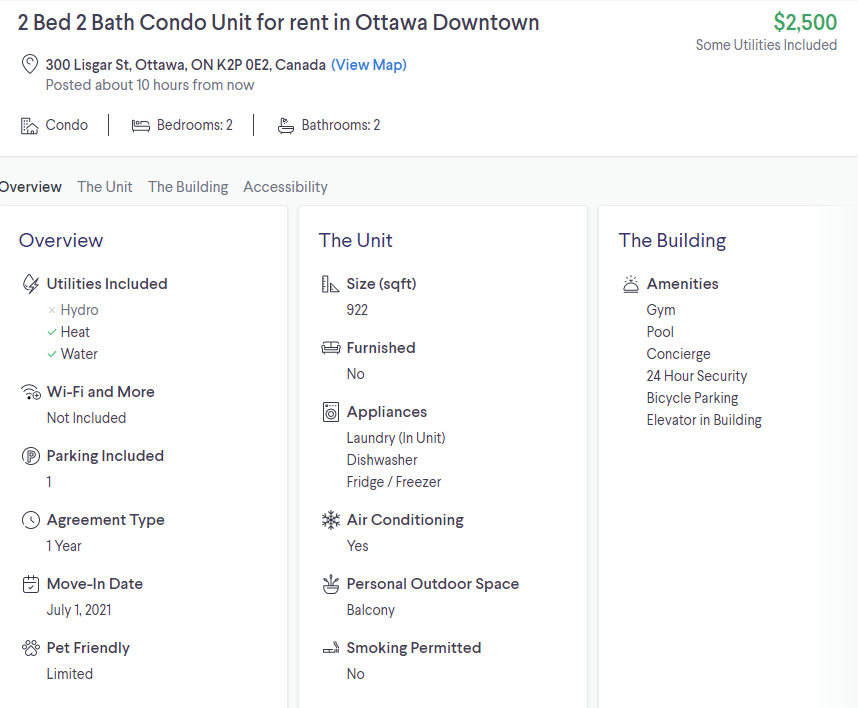The width and height of the screenshot is (858, 708).
Task: Switch to the Overview tab
Action: coord(30,187)
